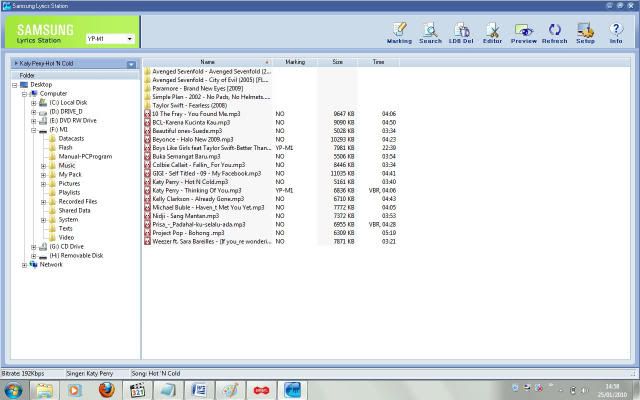Click the folder icon of Avenged Sevenfold - City of Evil
This screenshot has width=640, height=400.
(147, 80)
